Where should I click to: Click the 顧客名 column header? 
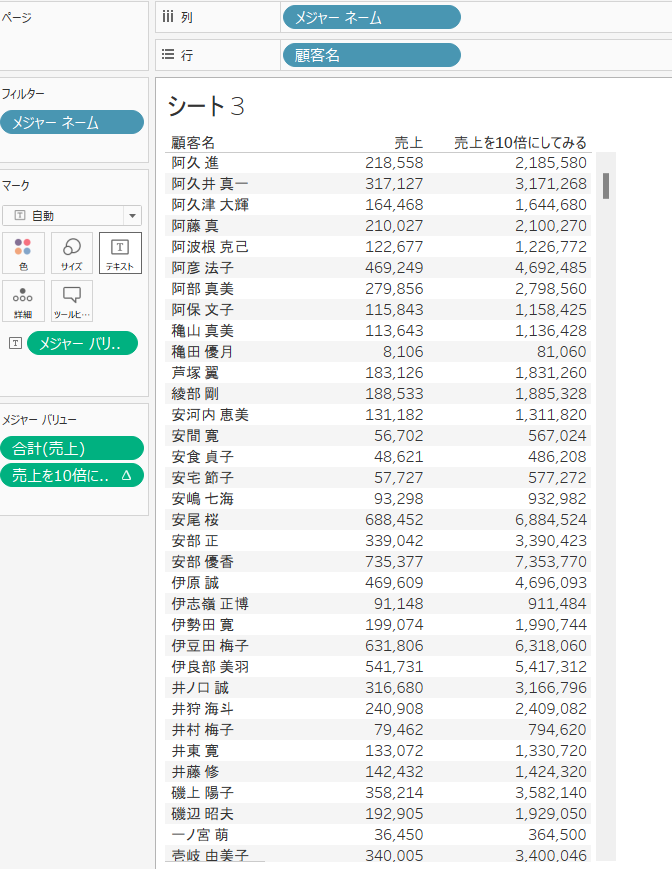[193, 143]
